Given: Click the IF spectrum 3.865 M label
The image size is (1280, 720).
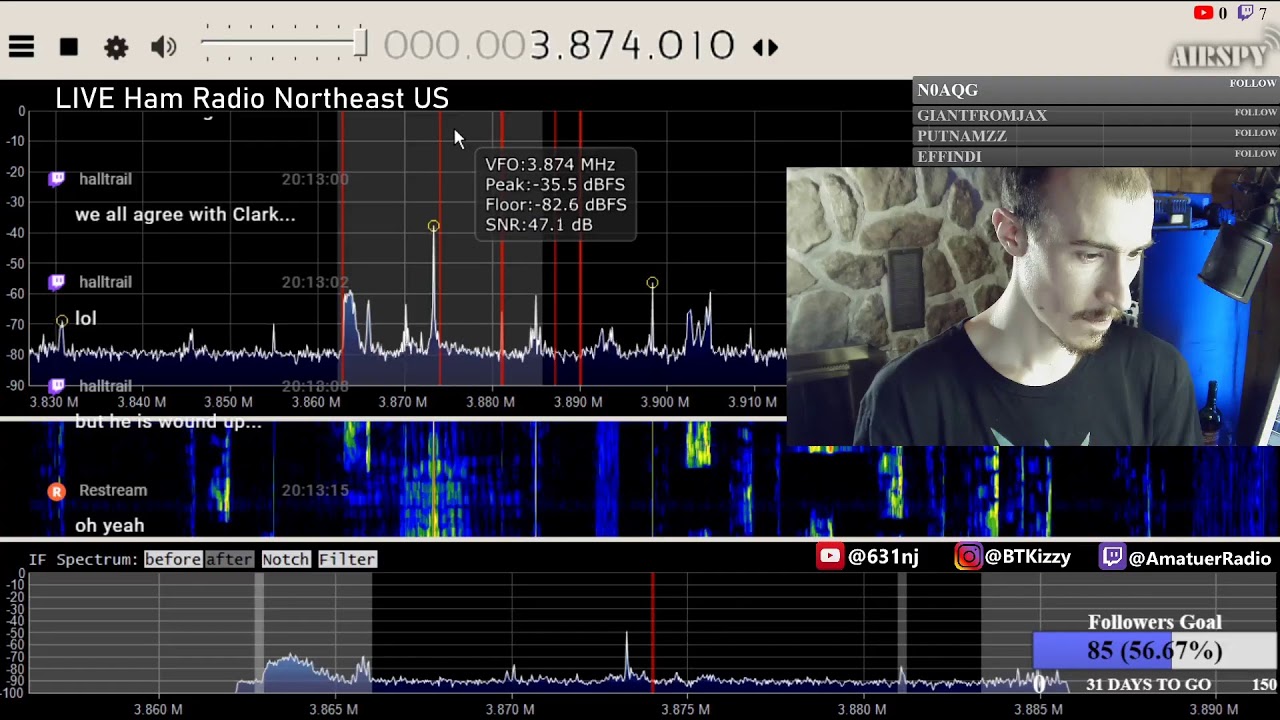Looking at the screenshot, I should (x=333, y=710).
